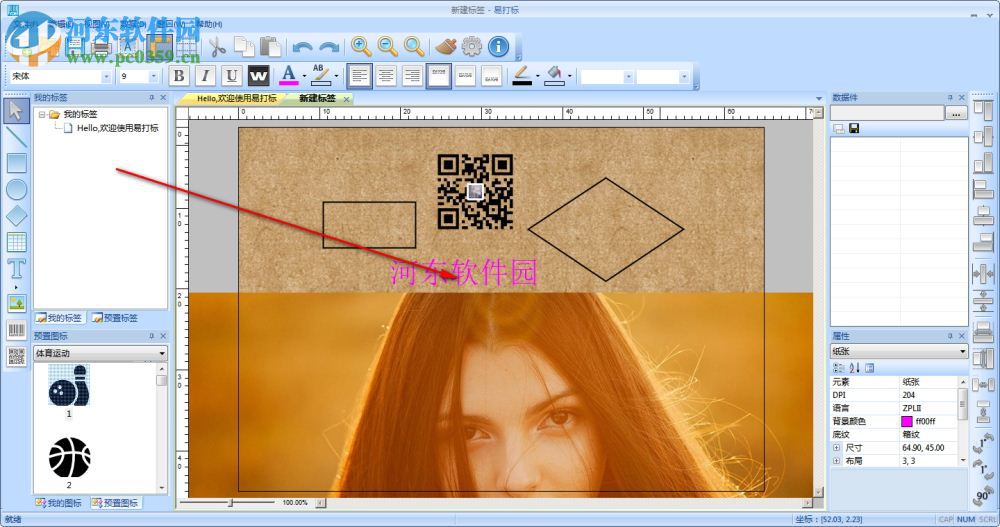1000x527 pixels.
Task: Click the zoom reset magnifier
Action: point(415,46)
